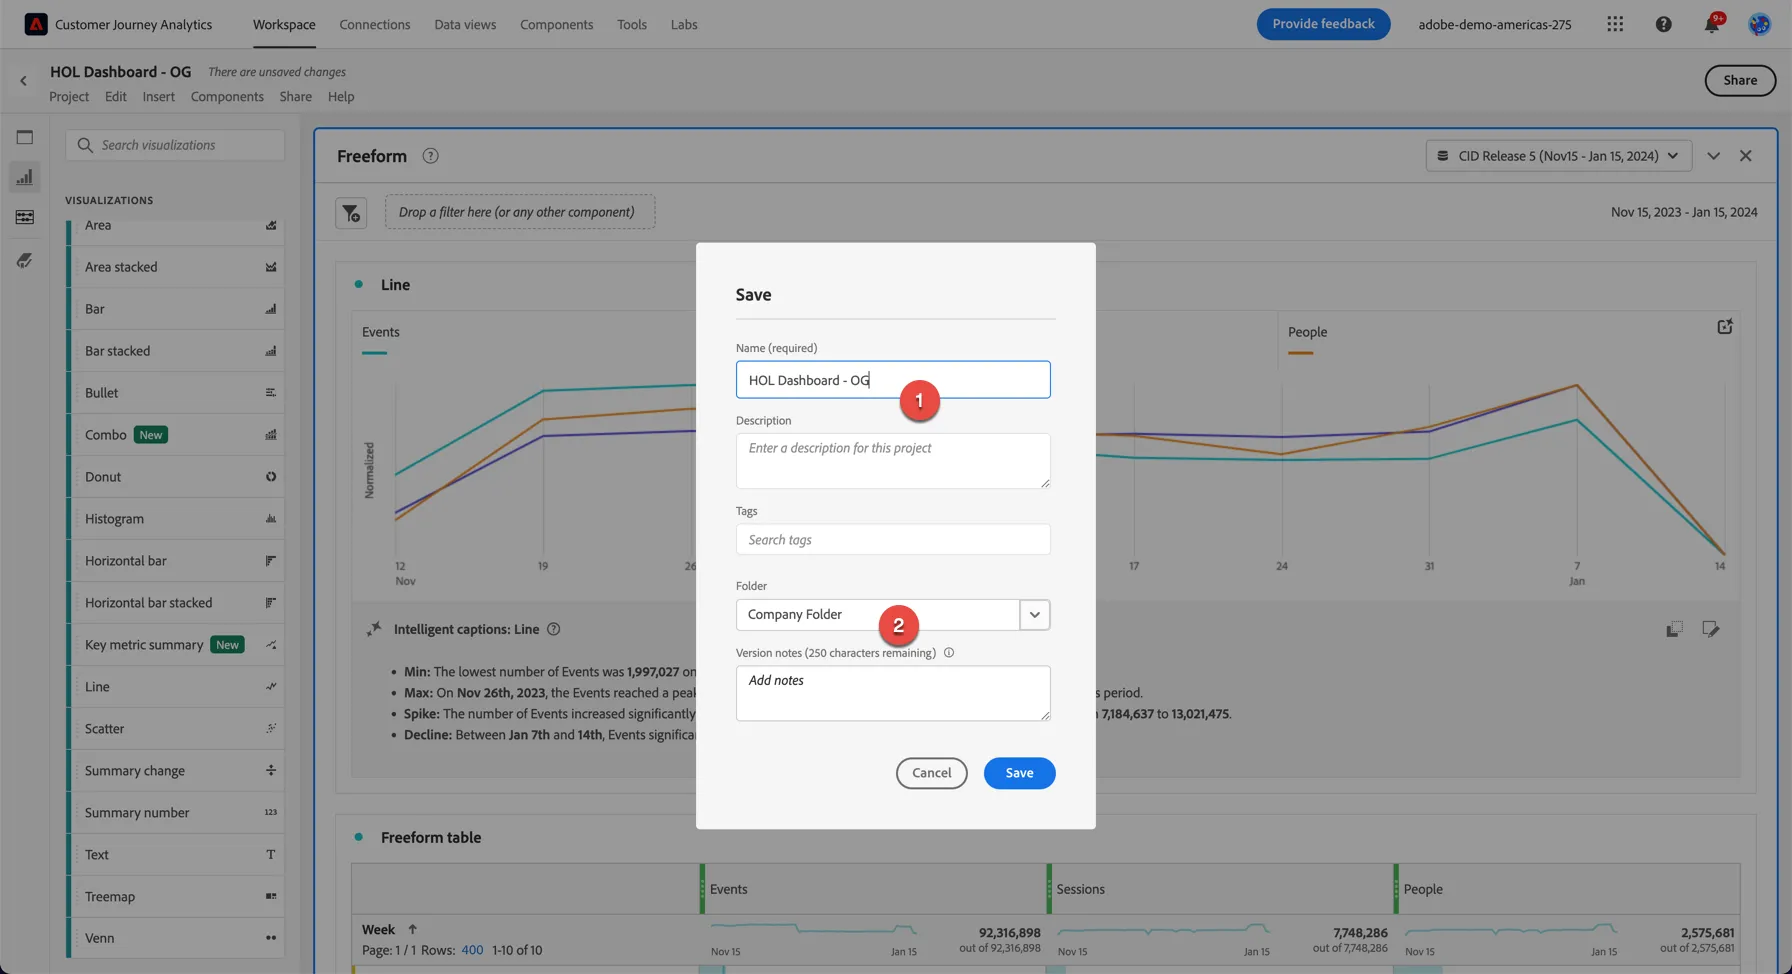This screenshot has height=974, width=1792.
Task: Select the Donut visualization
Action: pos(178,477)
